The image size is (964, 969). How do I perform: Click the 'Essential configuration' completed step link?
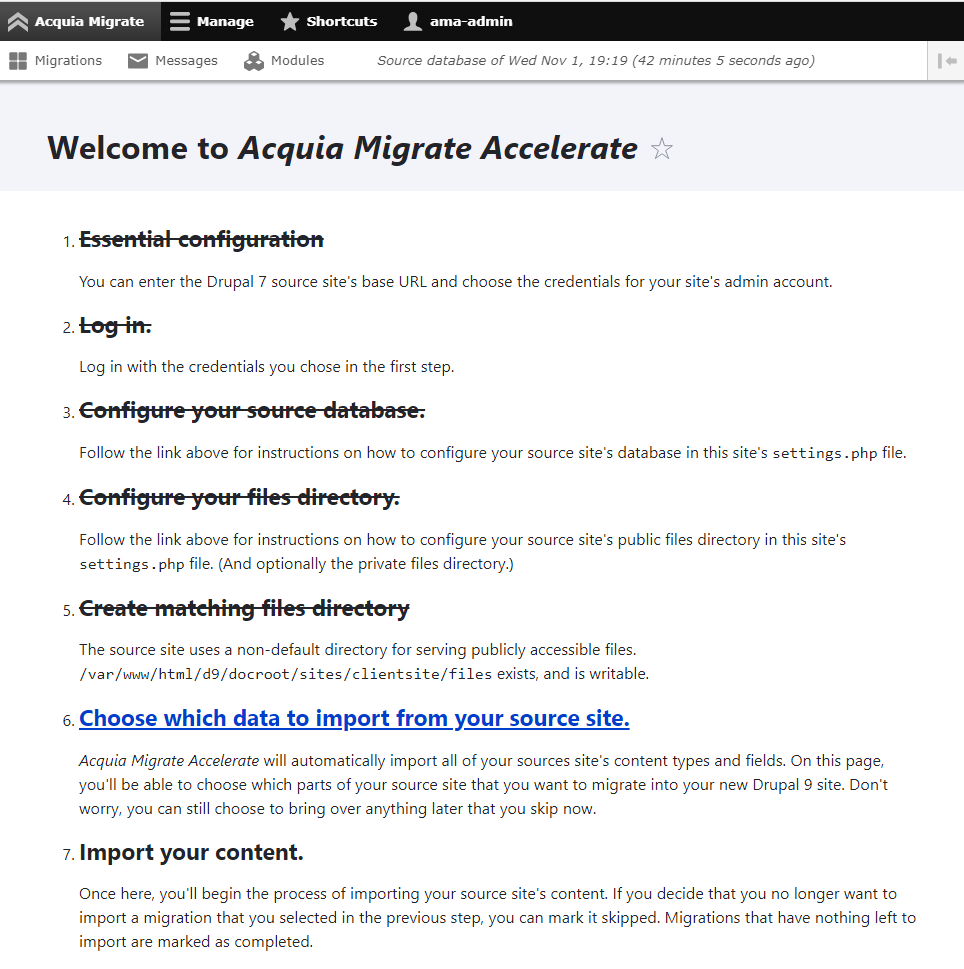click(202, 239)
